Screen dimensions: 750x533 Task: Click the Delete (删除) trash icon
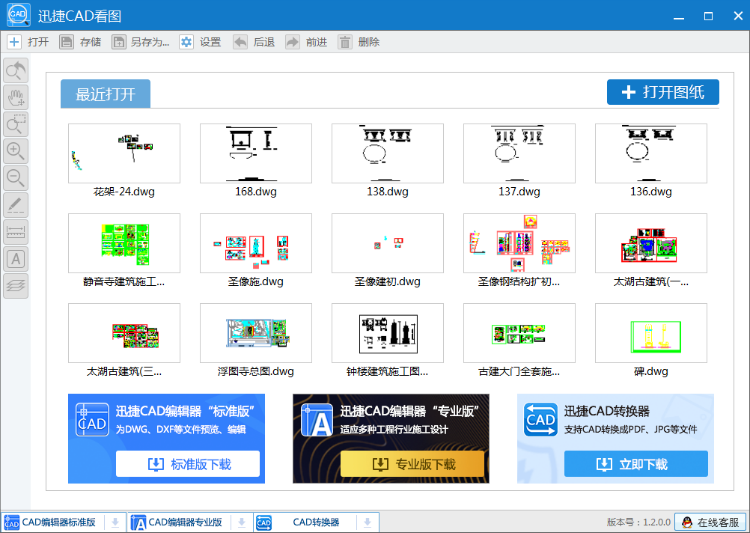(344, 42)
